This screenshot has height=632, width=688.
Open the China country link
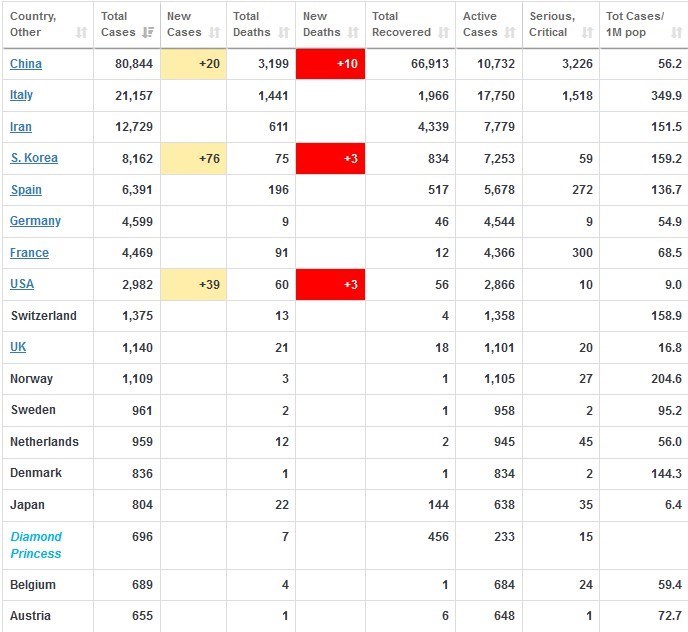coord(26,64)
